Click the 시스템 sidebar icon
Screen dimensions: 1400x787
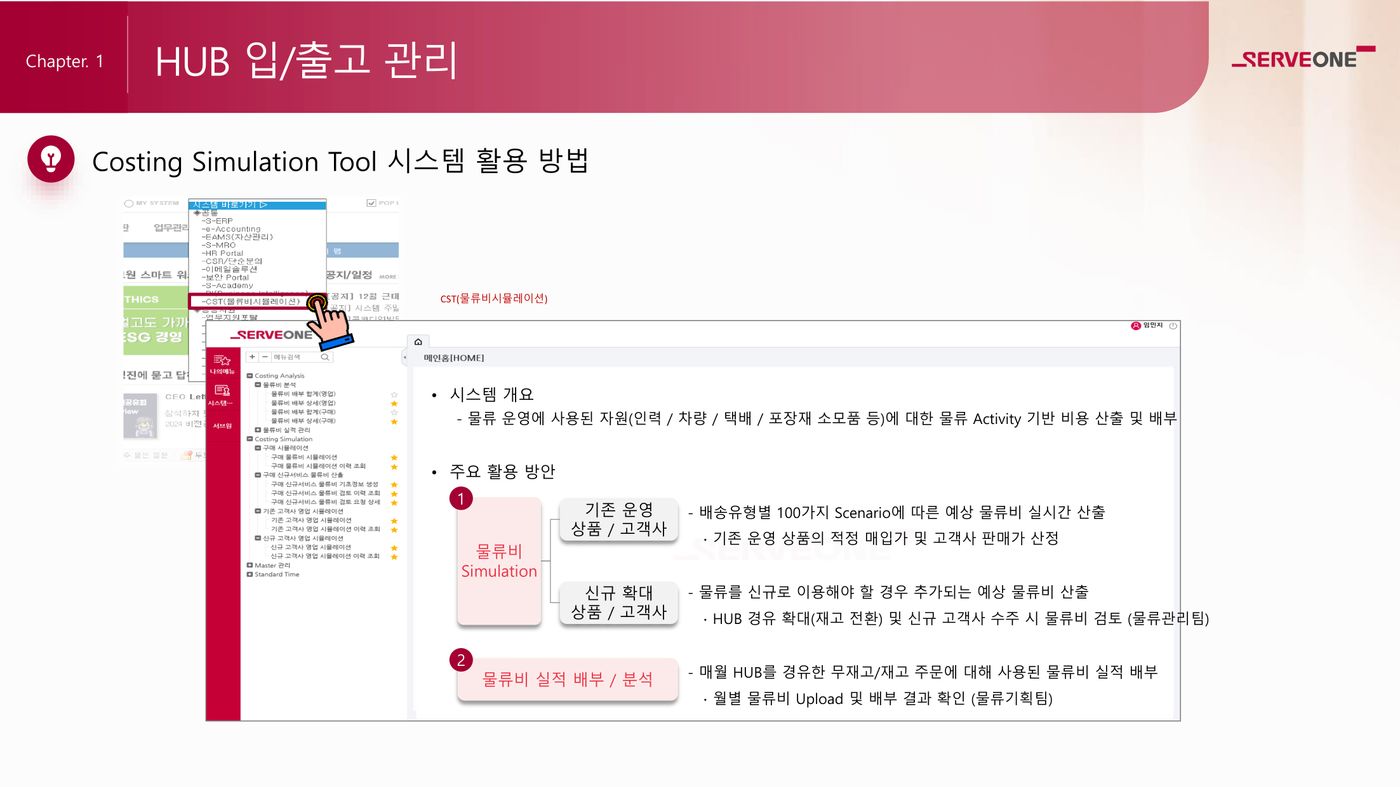223,394
